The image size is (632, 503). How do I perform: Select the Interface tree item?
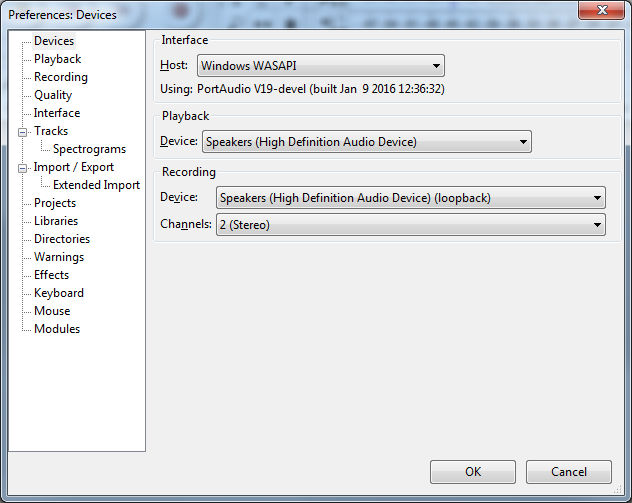pos(57,113)
